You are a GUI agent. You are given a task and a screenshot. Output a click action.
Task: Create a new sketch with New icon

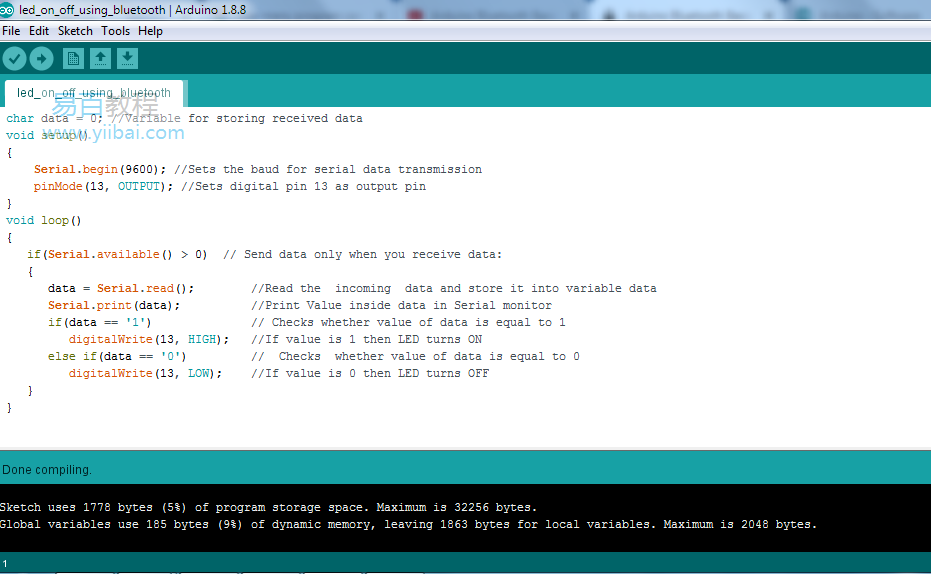coord(74,59)
